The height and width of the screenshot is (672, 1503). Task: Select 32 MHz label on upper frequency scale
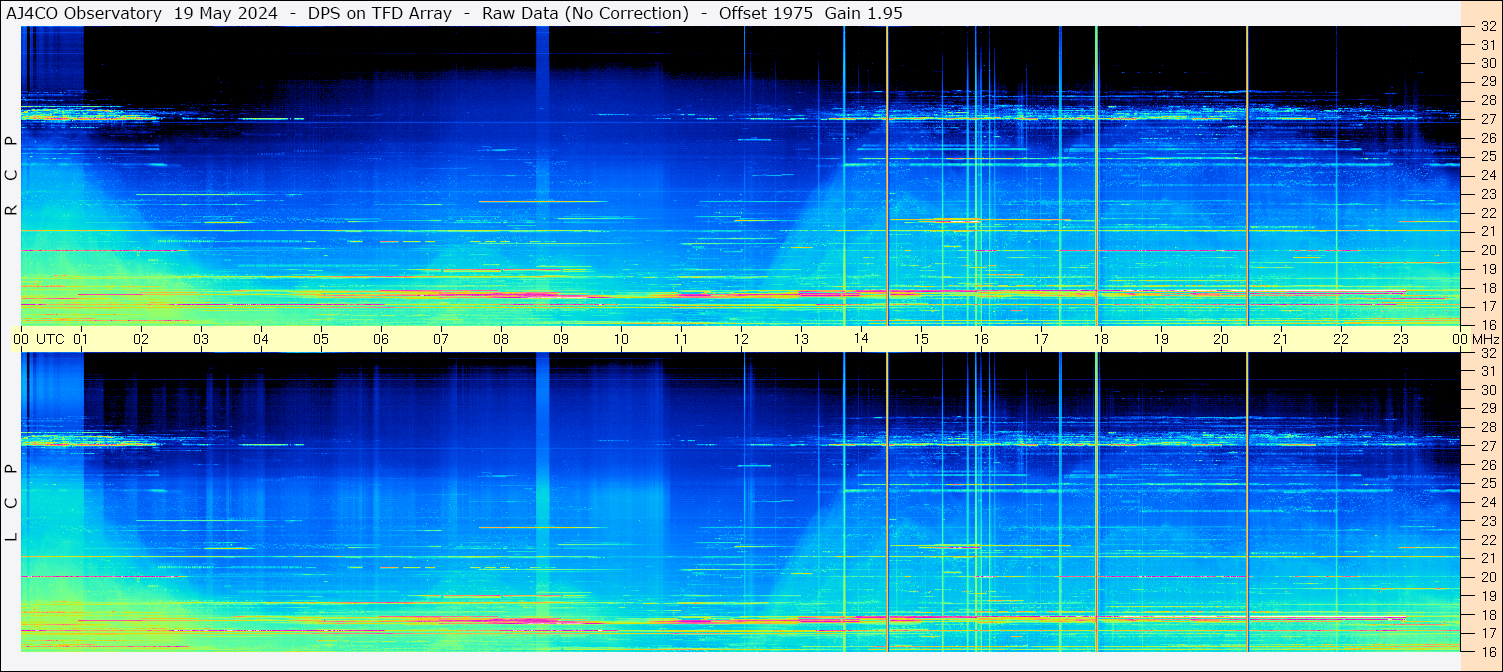click(1487, 27)
